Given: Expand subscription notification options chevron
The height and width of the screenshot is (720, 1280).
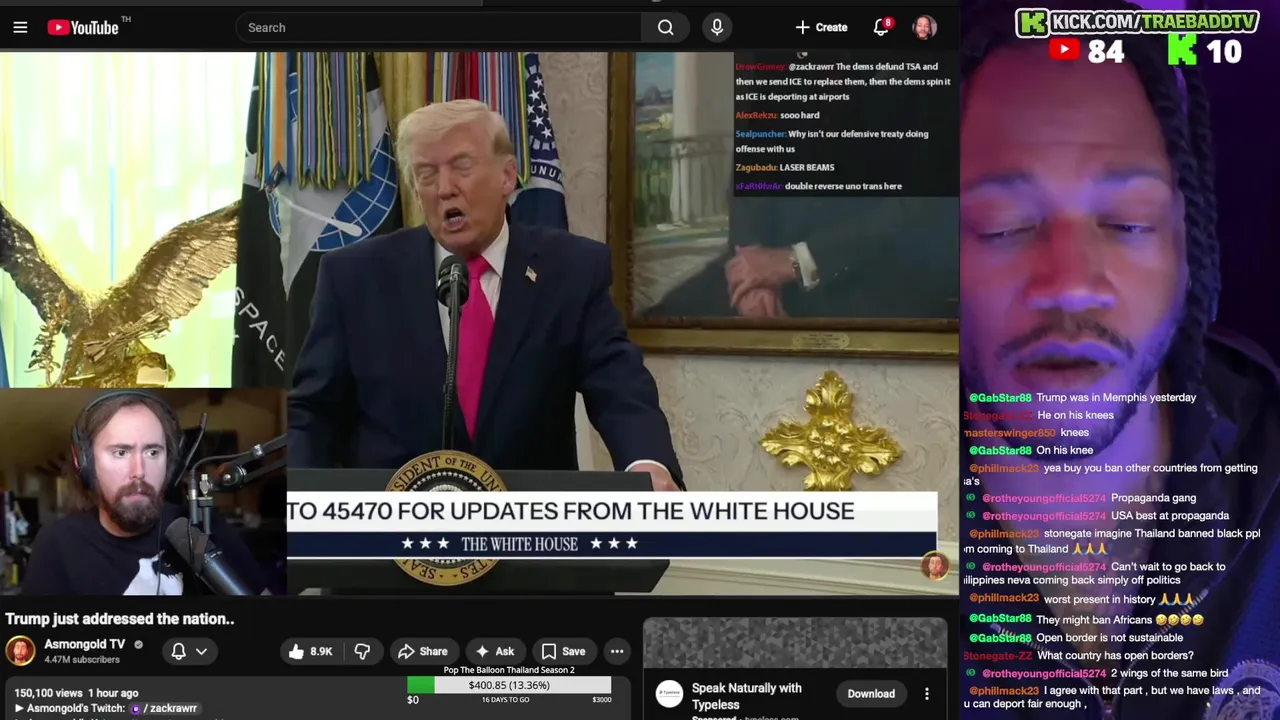Looking at the screenshot, I should (x=202, y=651).
